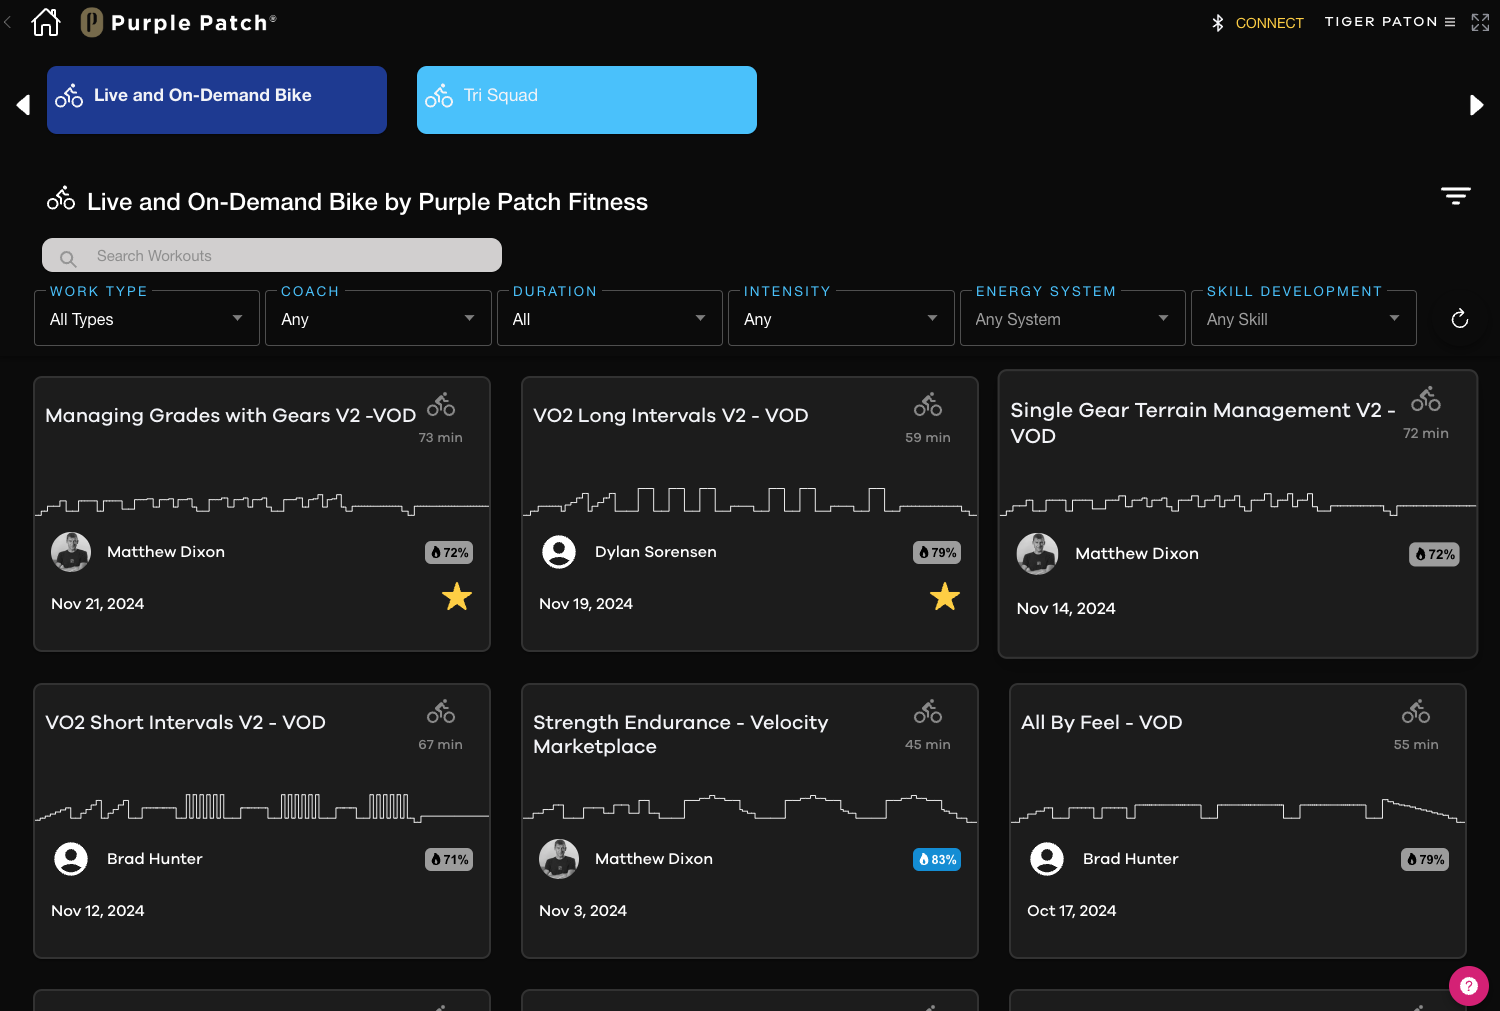1500x1011 pixels.
Task: Click the Nov 14, 2024 date
Action: click(1066, 608)
